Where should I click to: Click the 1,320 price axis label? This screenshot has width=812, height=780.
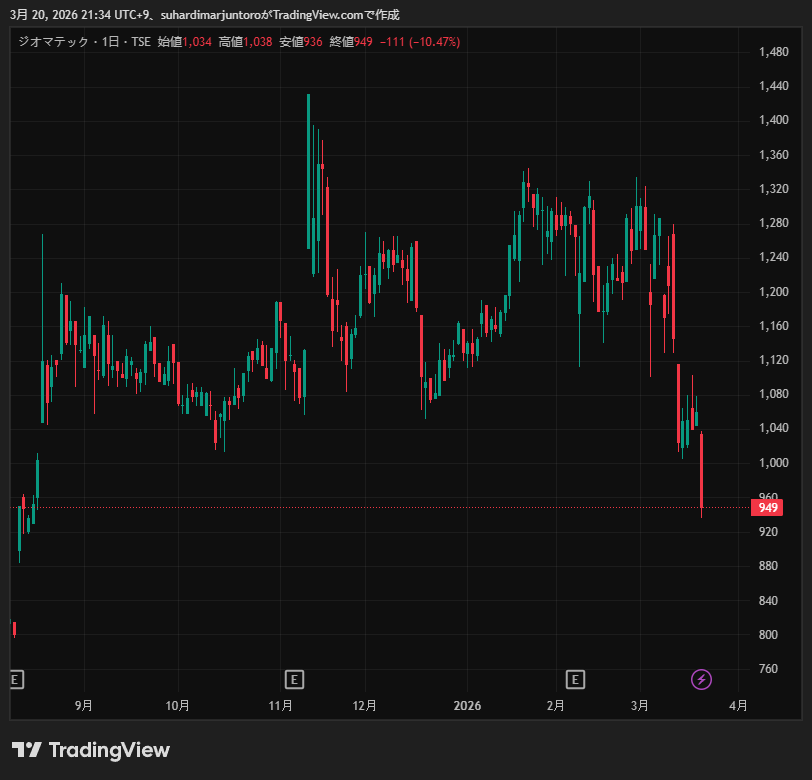point(773,189)
